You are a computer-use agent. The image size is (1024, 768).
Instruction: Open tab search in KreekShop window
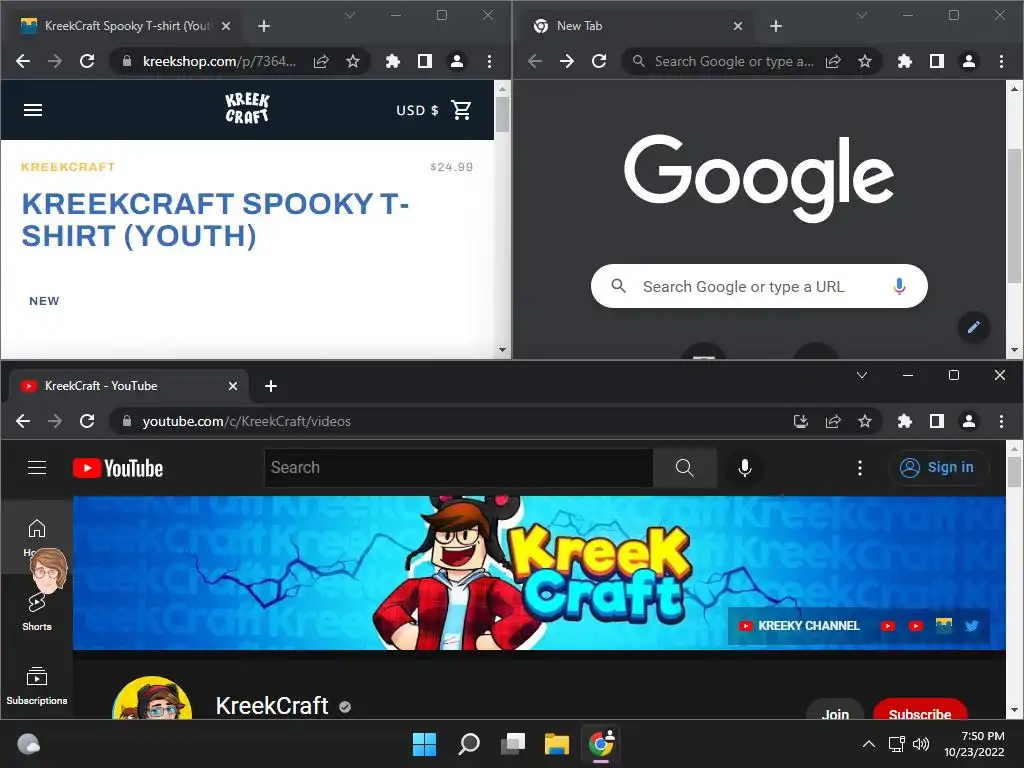[350, 15]
